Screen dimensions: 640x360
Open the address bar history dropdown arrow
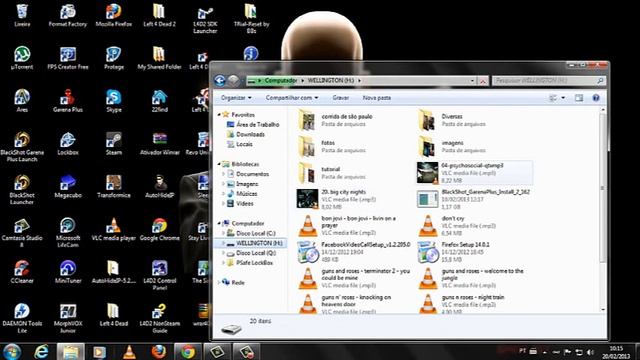pyautogui.click(x=472, y=81)
